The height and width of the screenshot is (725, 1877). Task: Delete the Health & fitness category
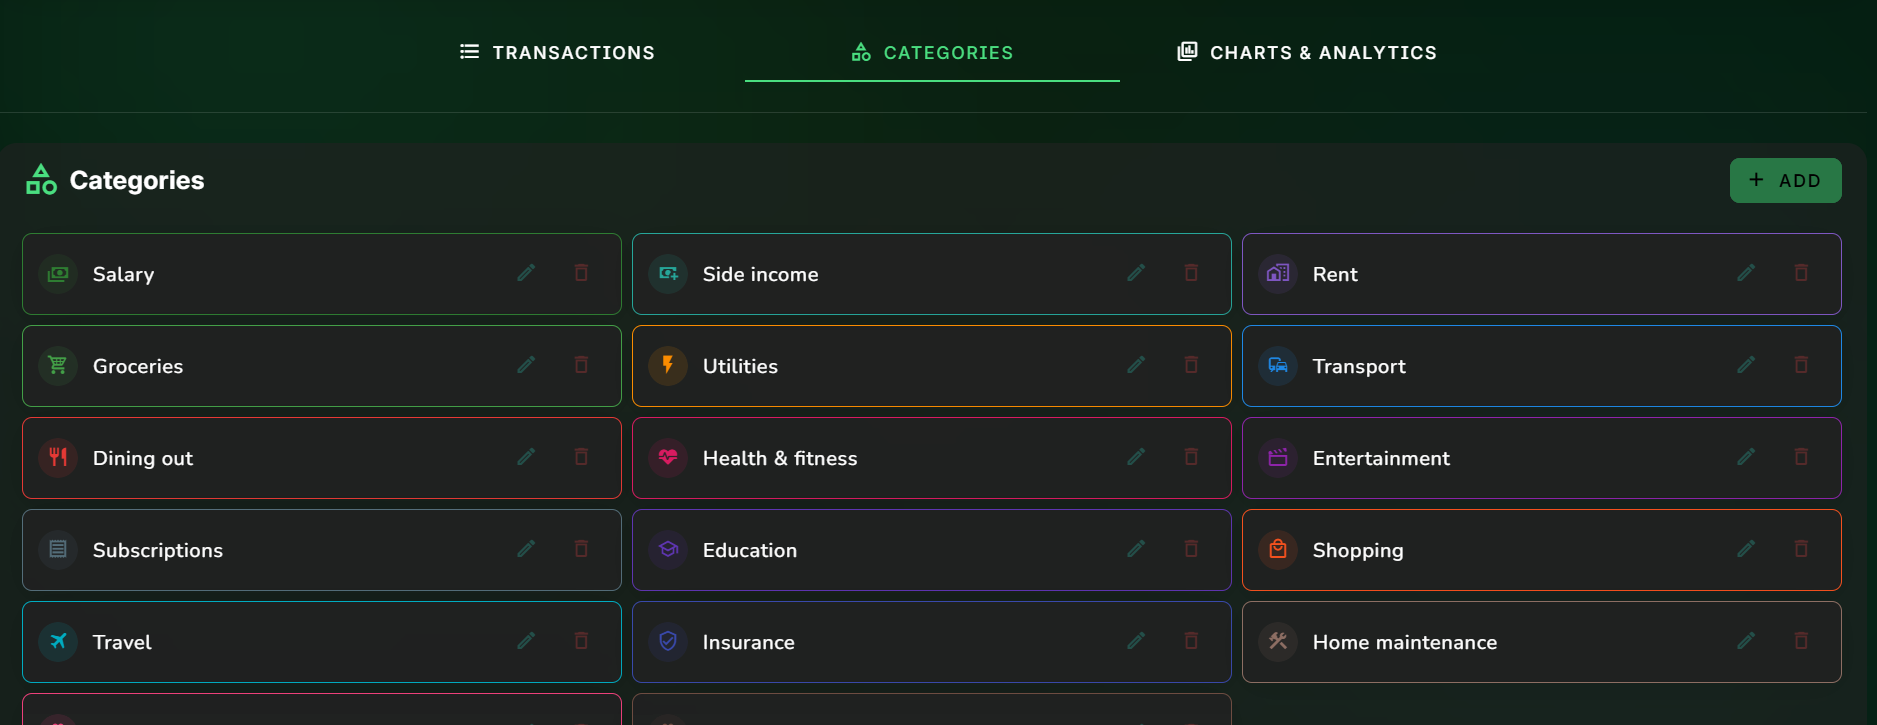pos(1191,457)
